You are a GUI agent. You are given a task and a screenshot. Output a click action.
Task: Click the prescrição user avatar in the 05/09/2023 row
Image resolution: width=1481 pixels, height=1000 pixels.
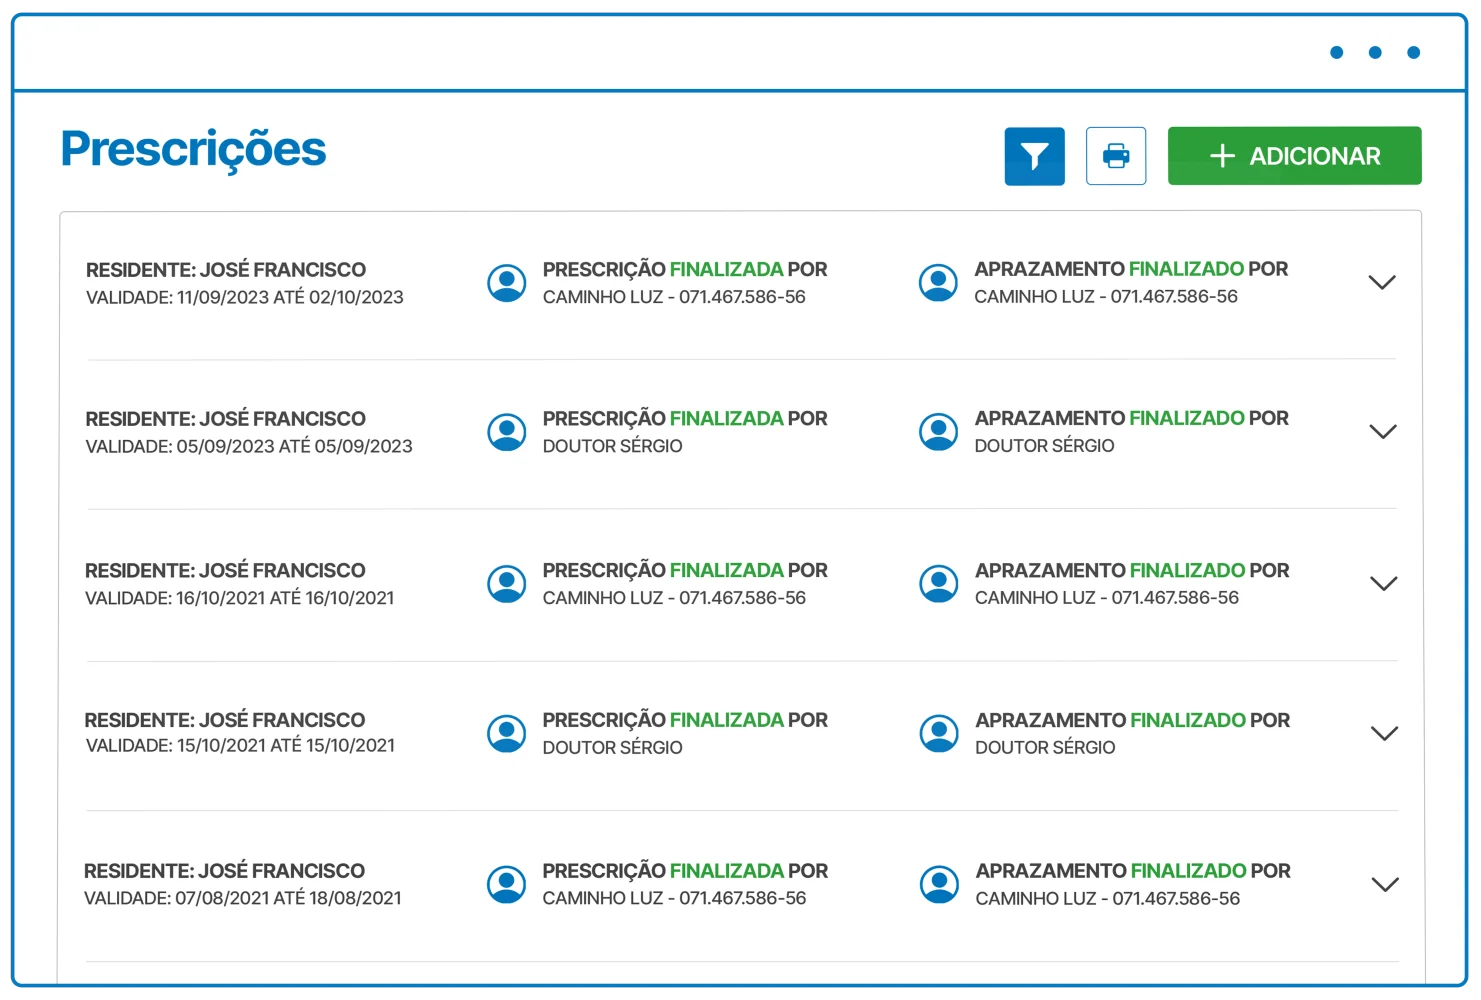[507, 432]
